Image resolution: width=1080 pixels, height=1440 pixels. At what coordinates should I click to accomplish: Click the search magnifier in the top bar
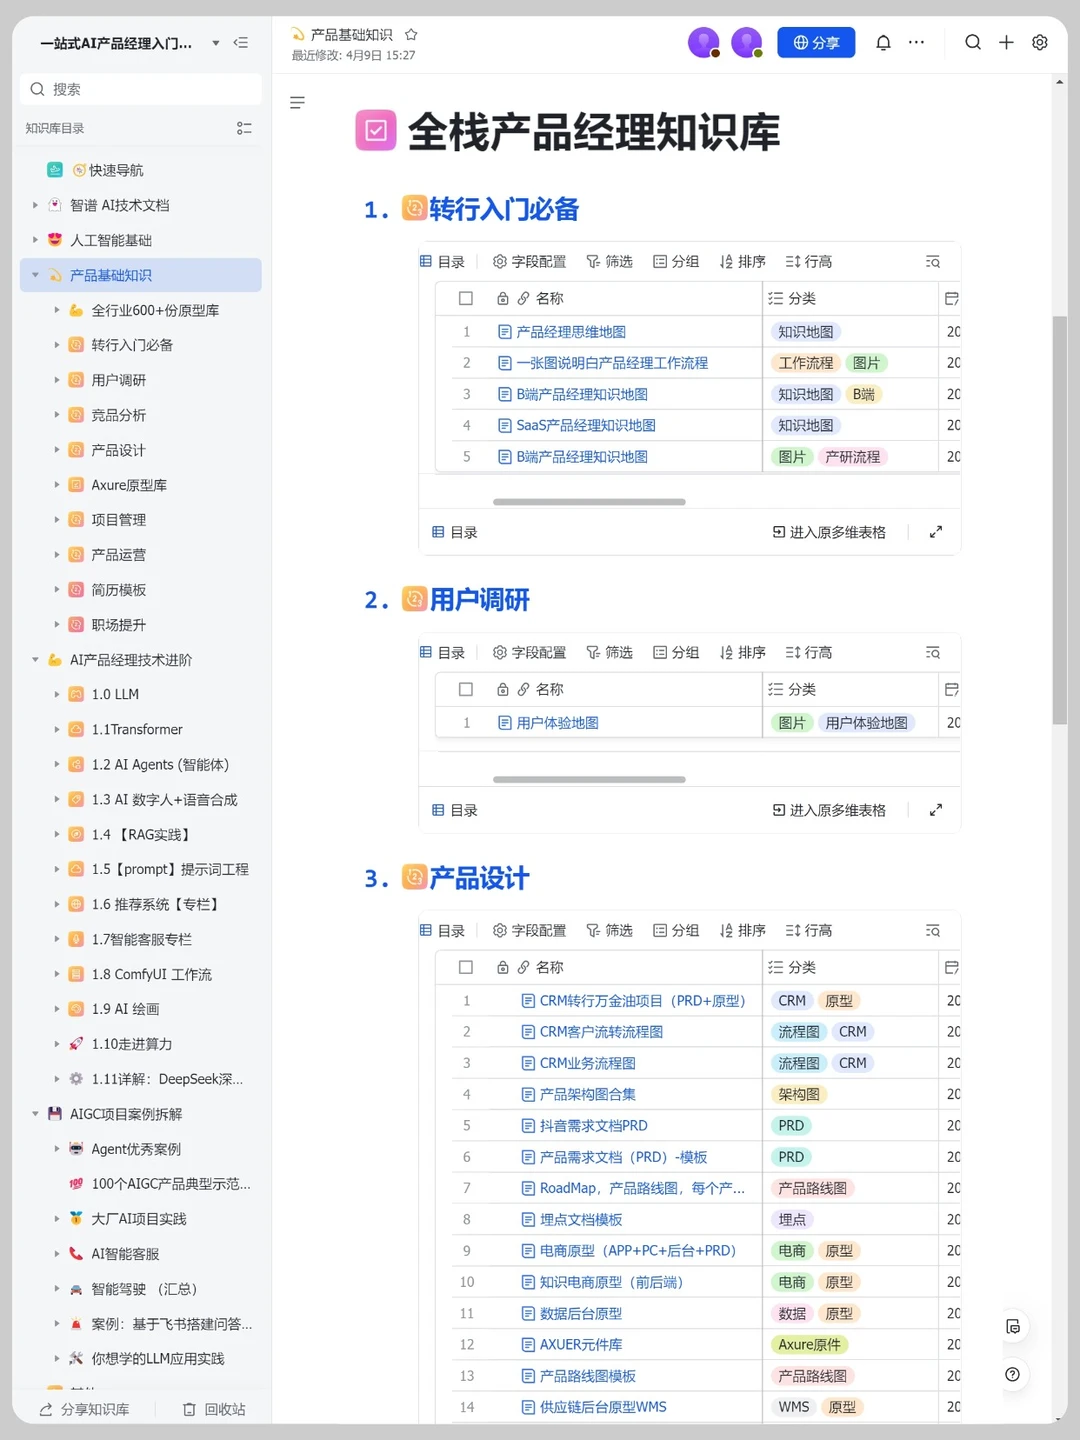(973, 42)
